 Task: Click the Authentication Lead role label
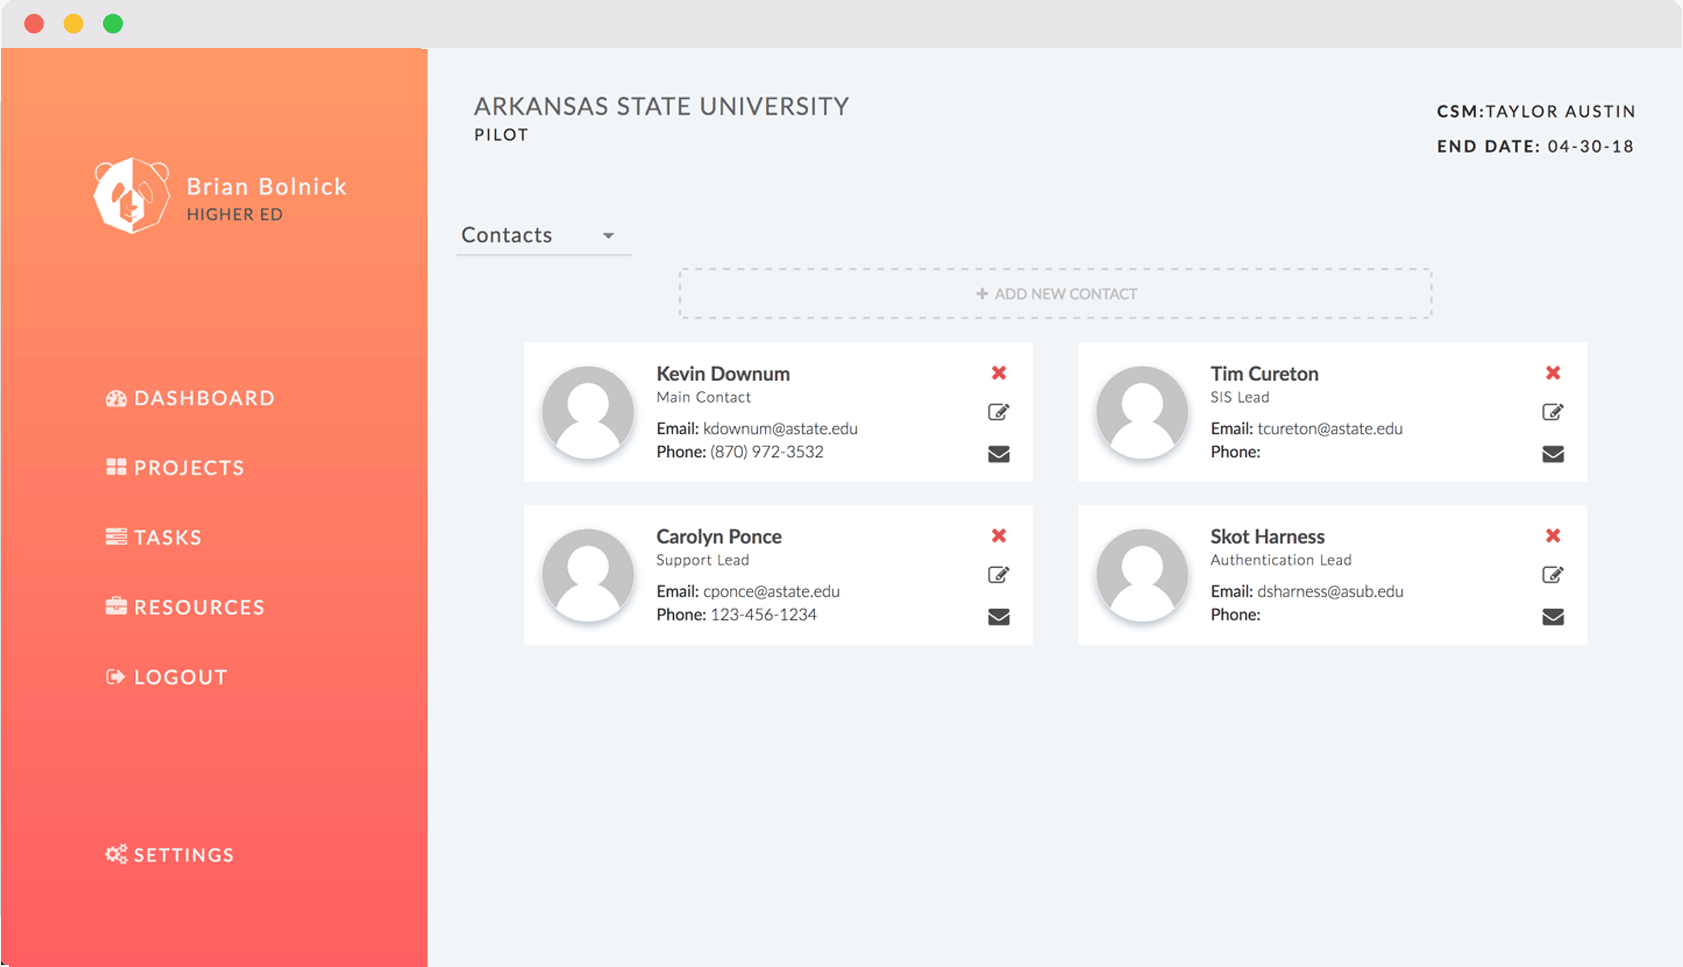(x=1281, y=560)
